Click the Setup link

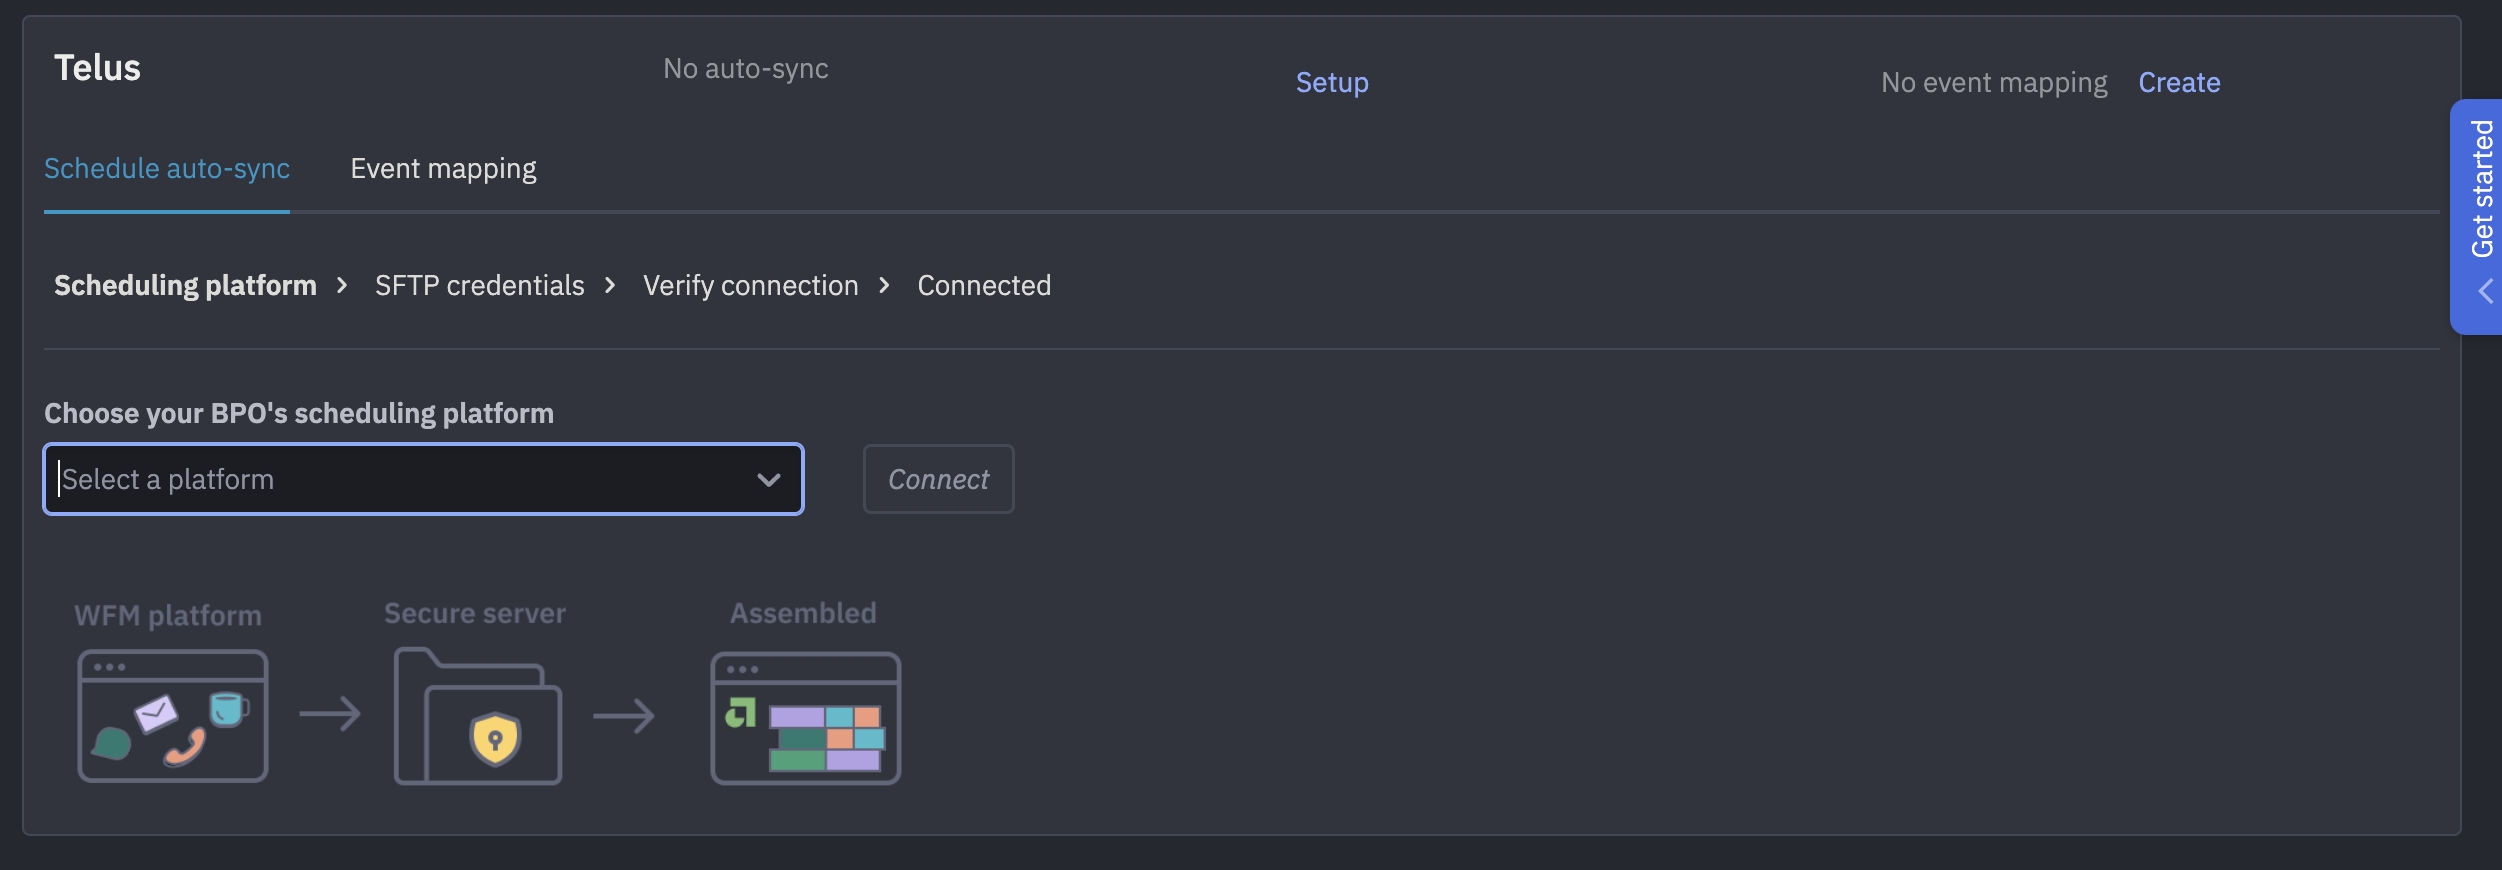(1332, 82)
